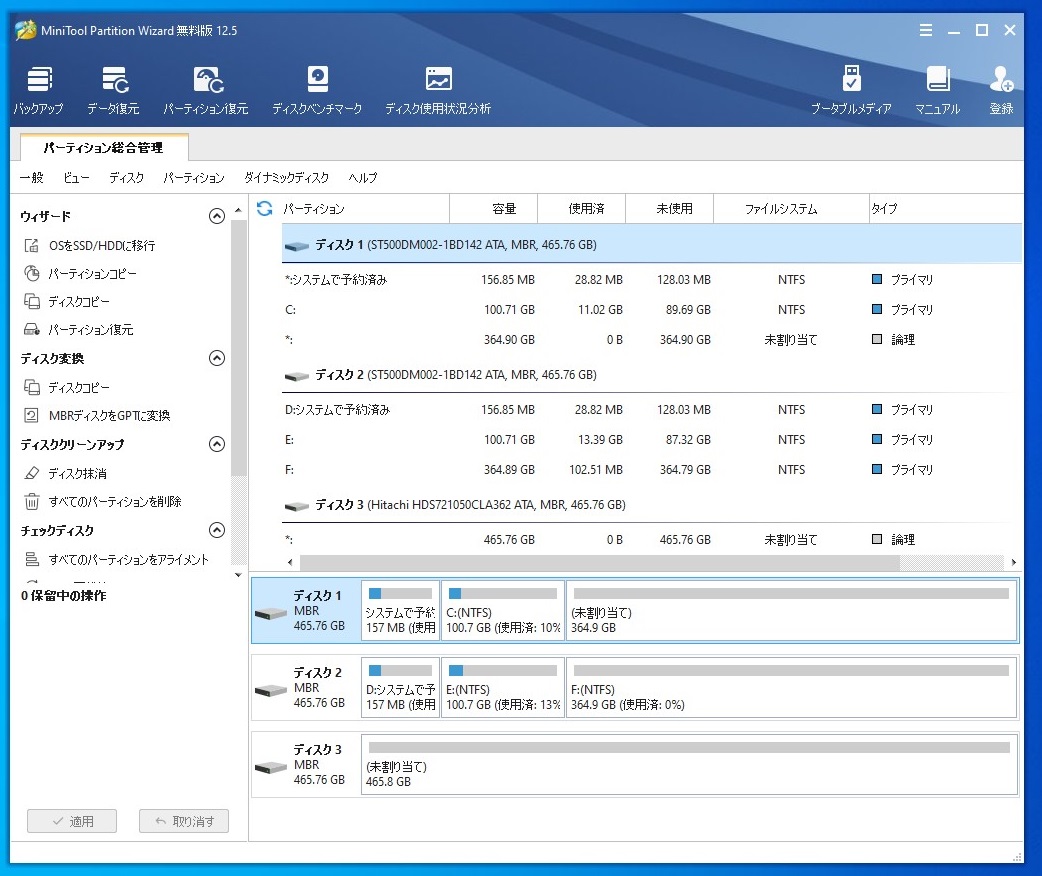Open the マニュアル manual
1042x876 pixels.
point(938,90)
